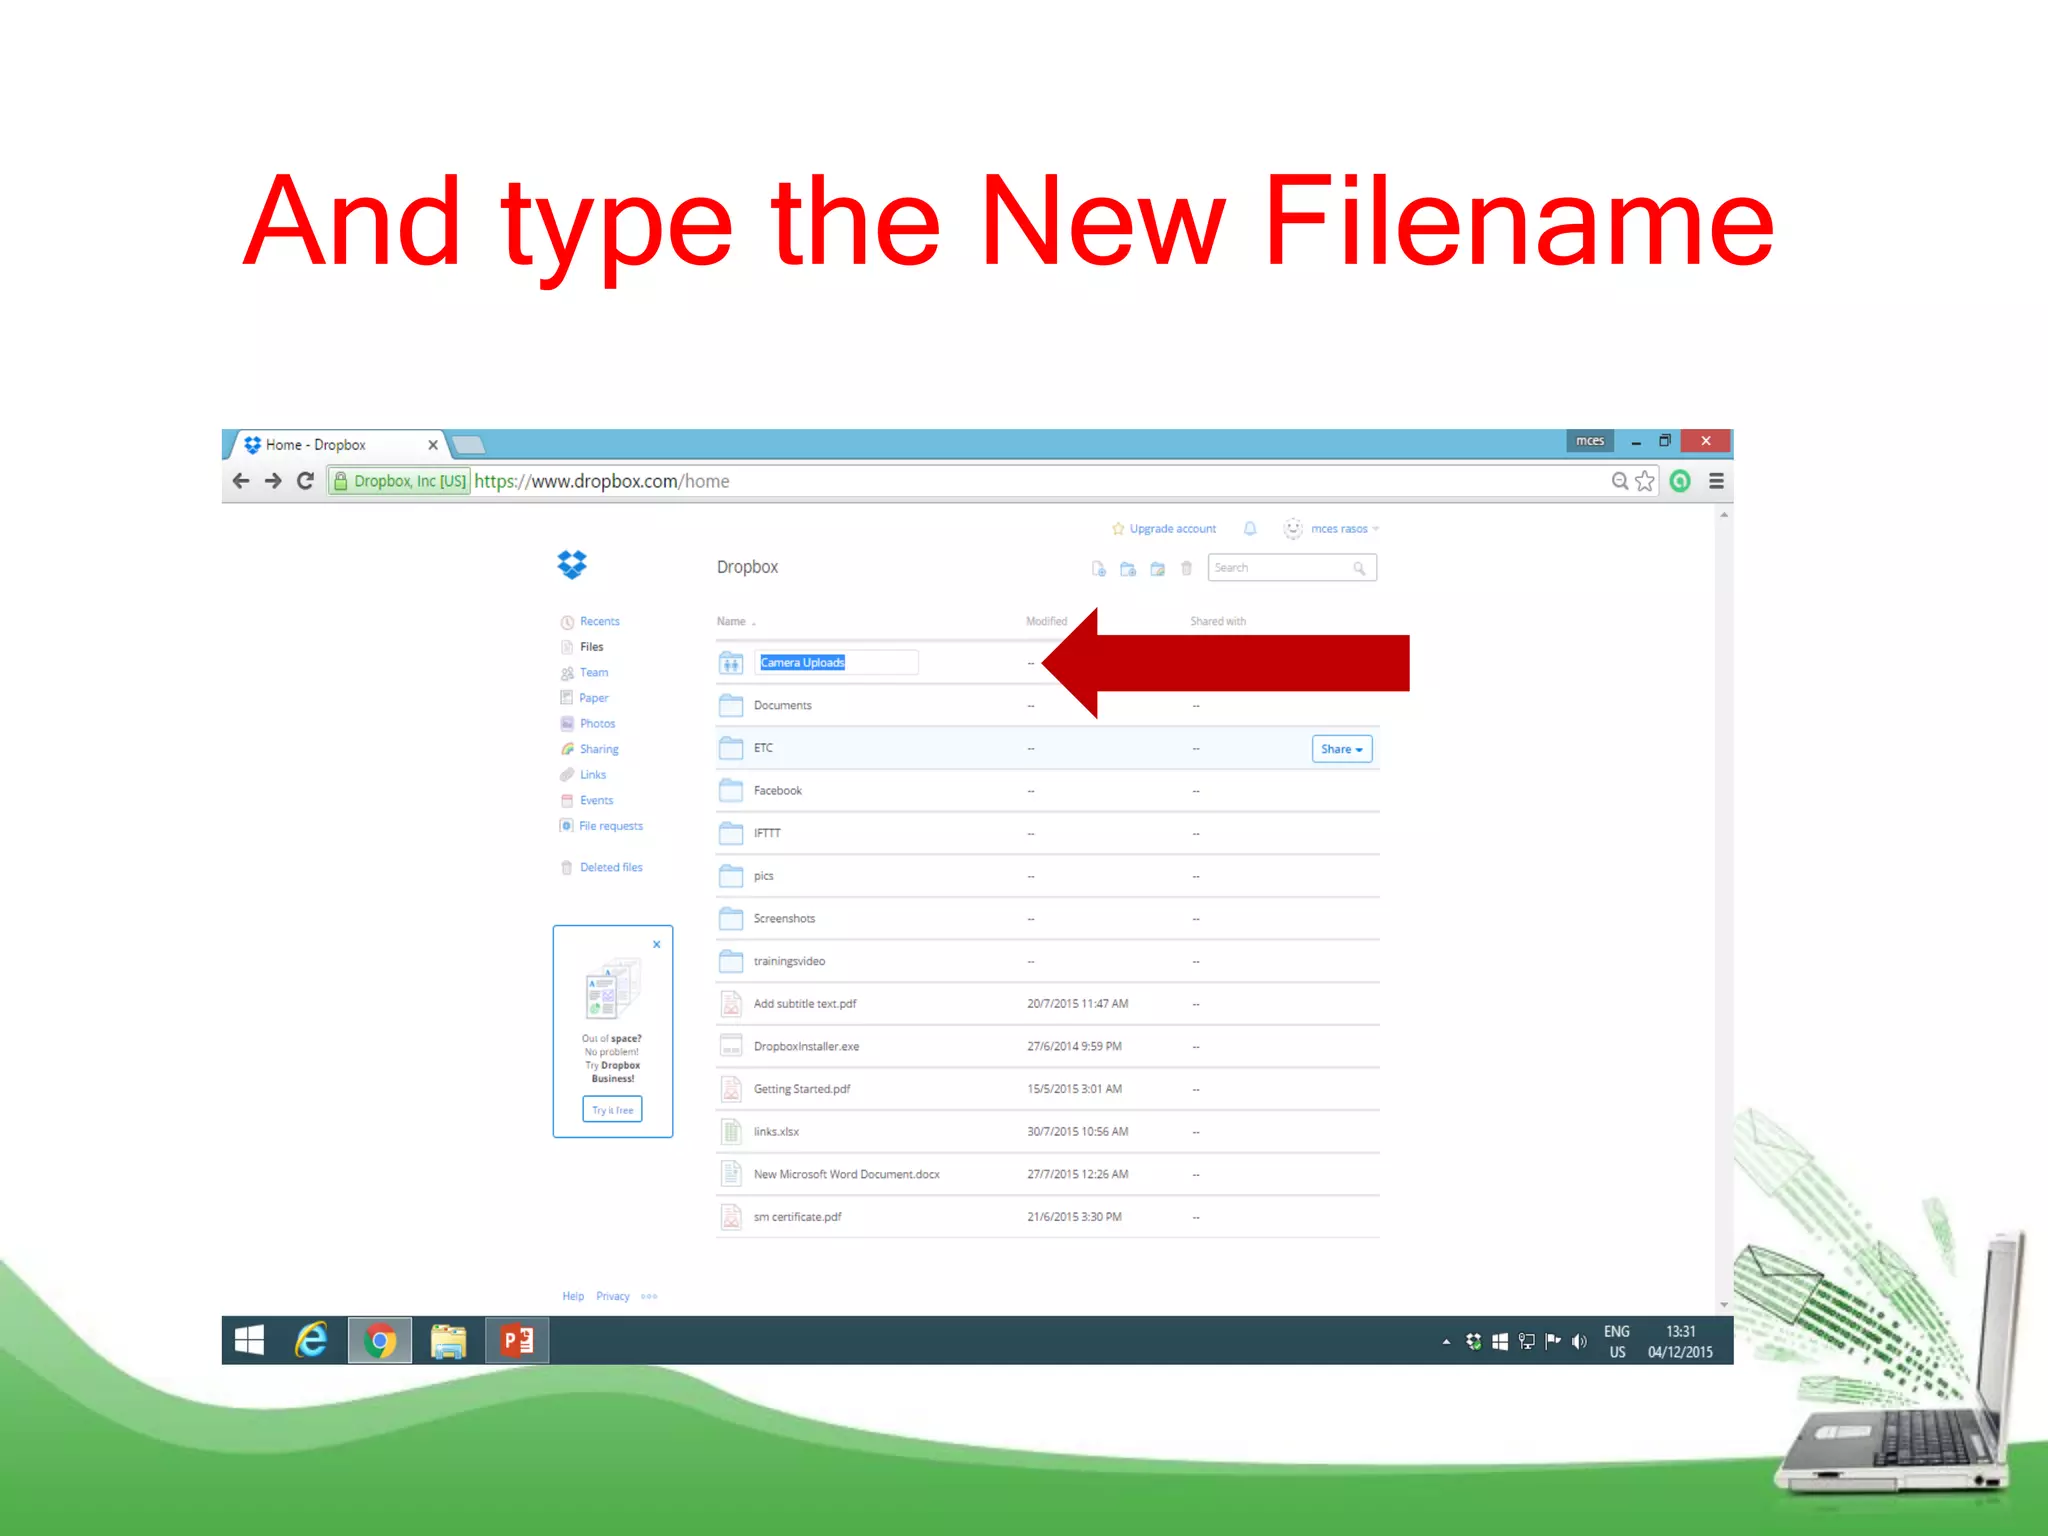
Task: Click the trash deleted files toolbar icon
Action: click(x=1186, y=568)
